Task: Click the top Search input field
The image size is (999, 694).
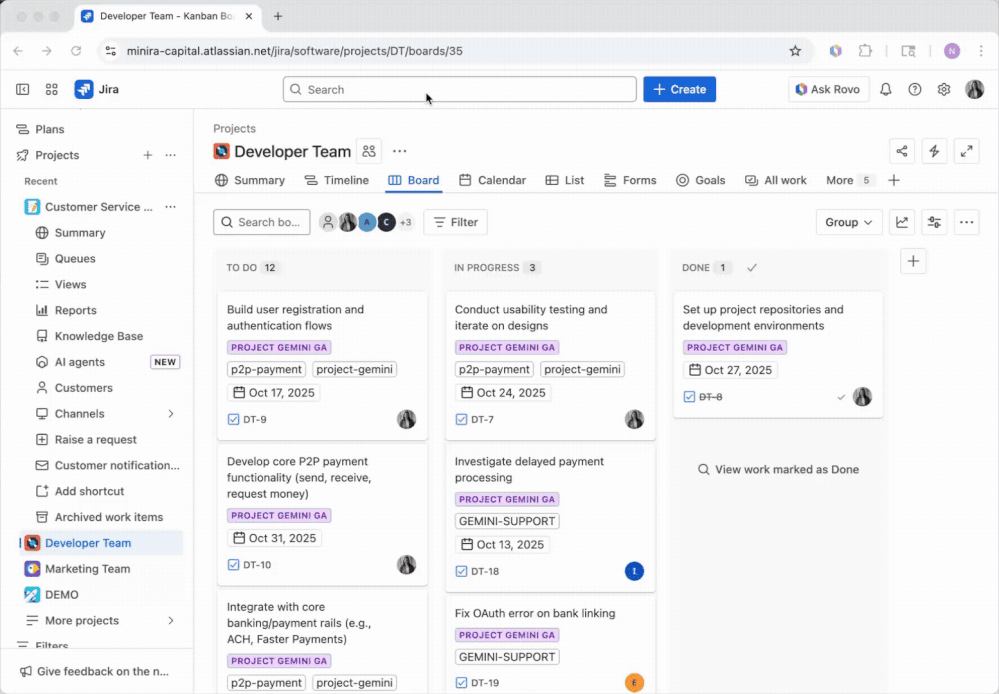Action: pyautogui.click(x=460, y=89)
